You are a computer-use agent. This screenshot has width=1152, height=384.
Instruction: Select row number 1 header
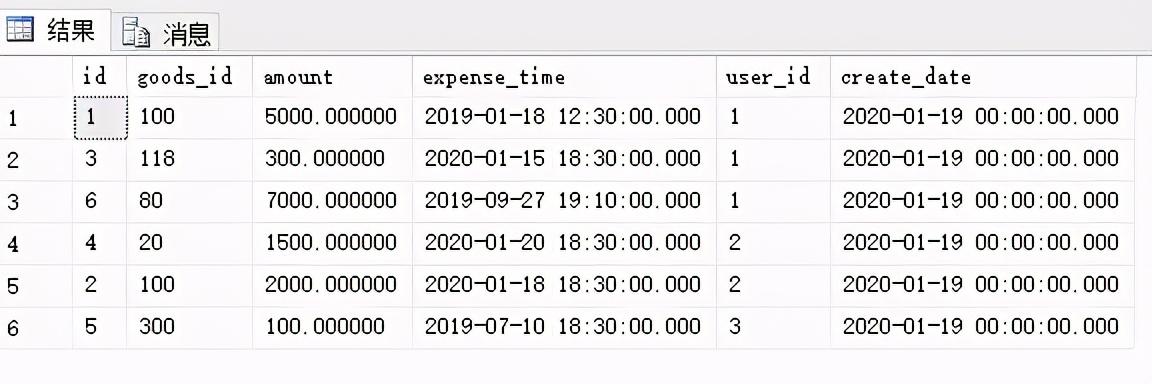pyautogui.click(x=36, y=117)
